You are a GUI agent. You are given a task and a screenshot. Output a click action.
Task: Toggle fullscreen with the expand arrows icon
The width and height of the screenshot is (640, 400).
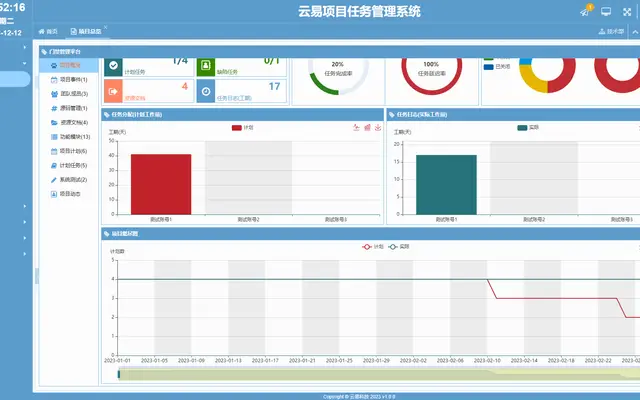627,12
